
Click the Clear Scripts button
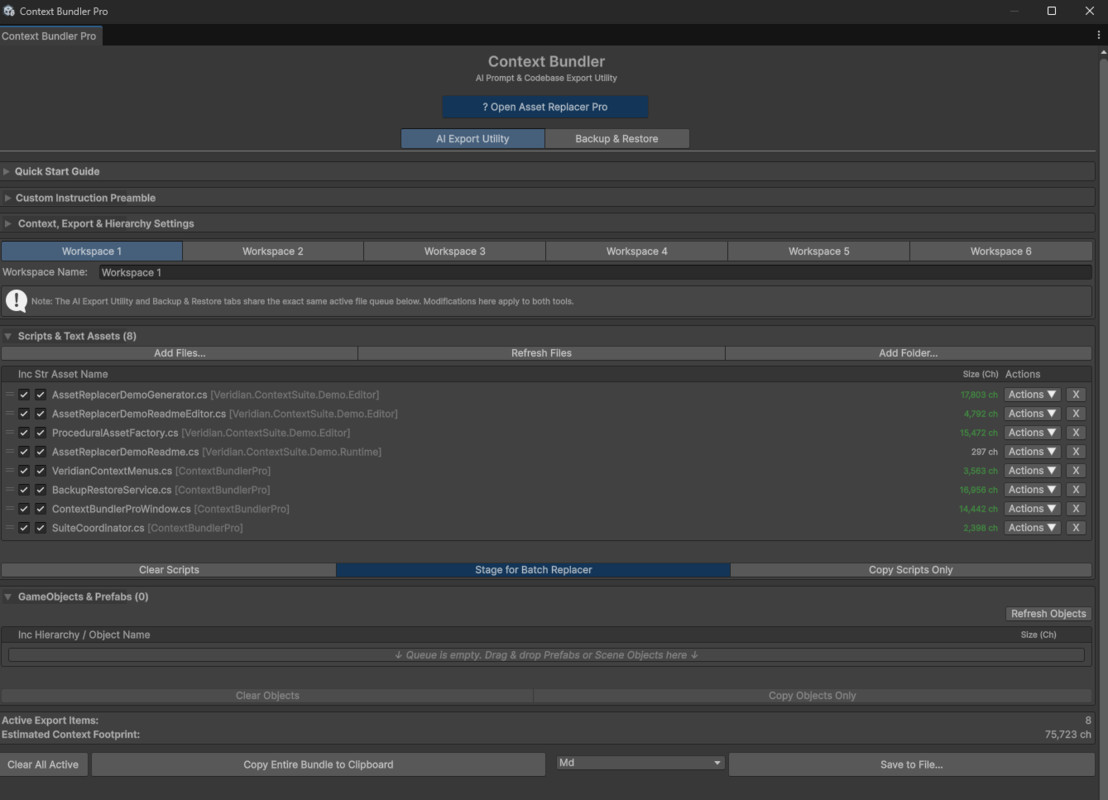click(x=169, y=570)
